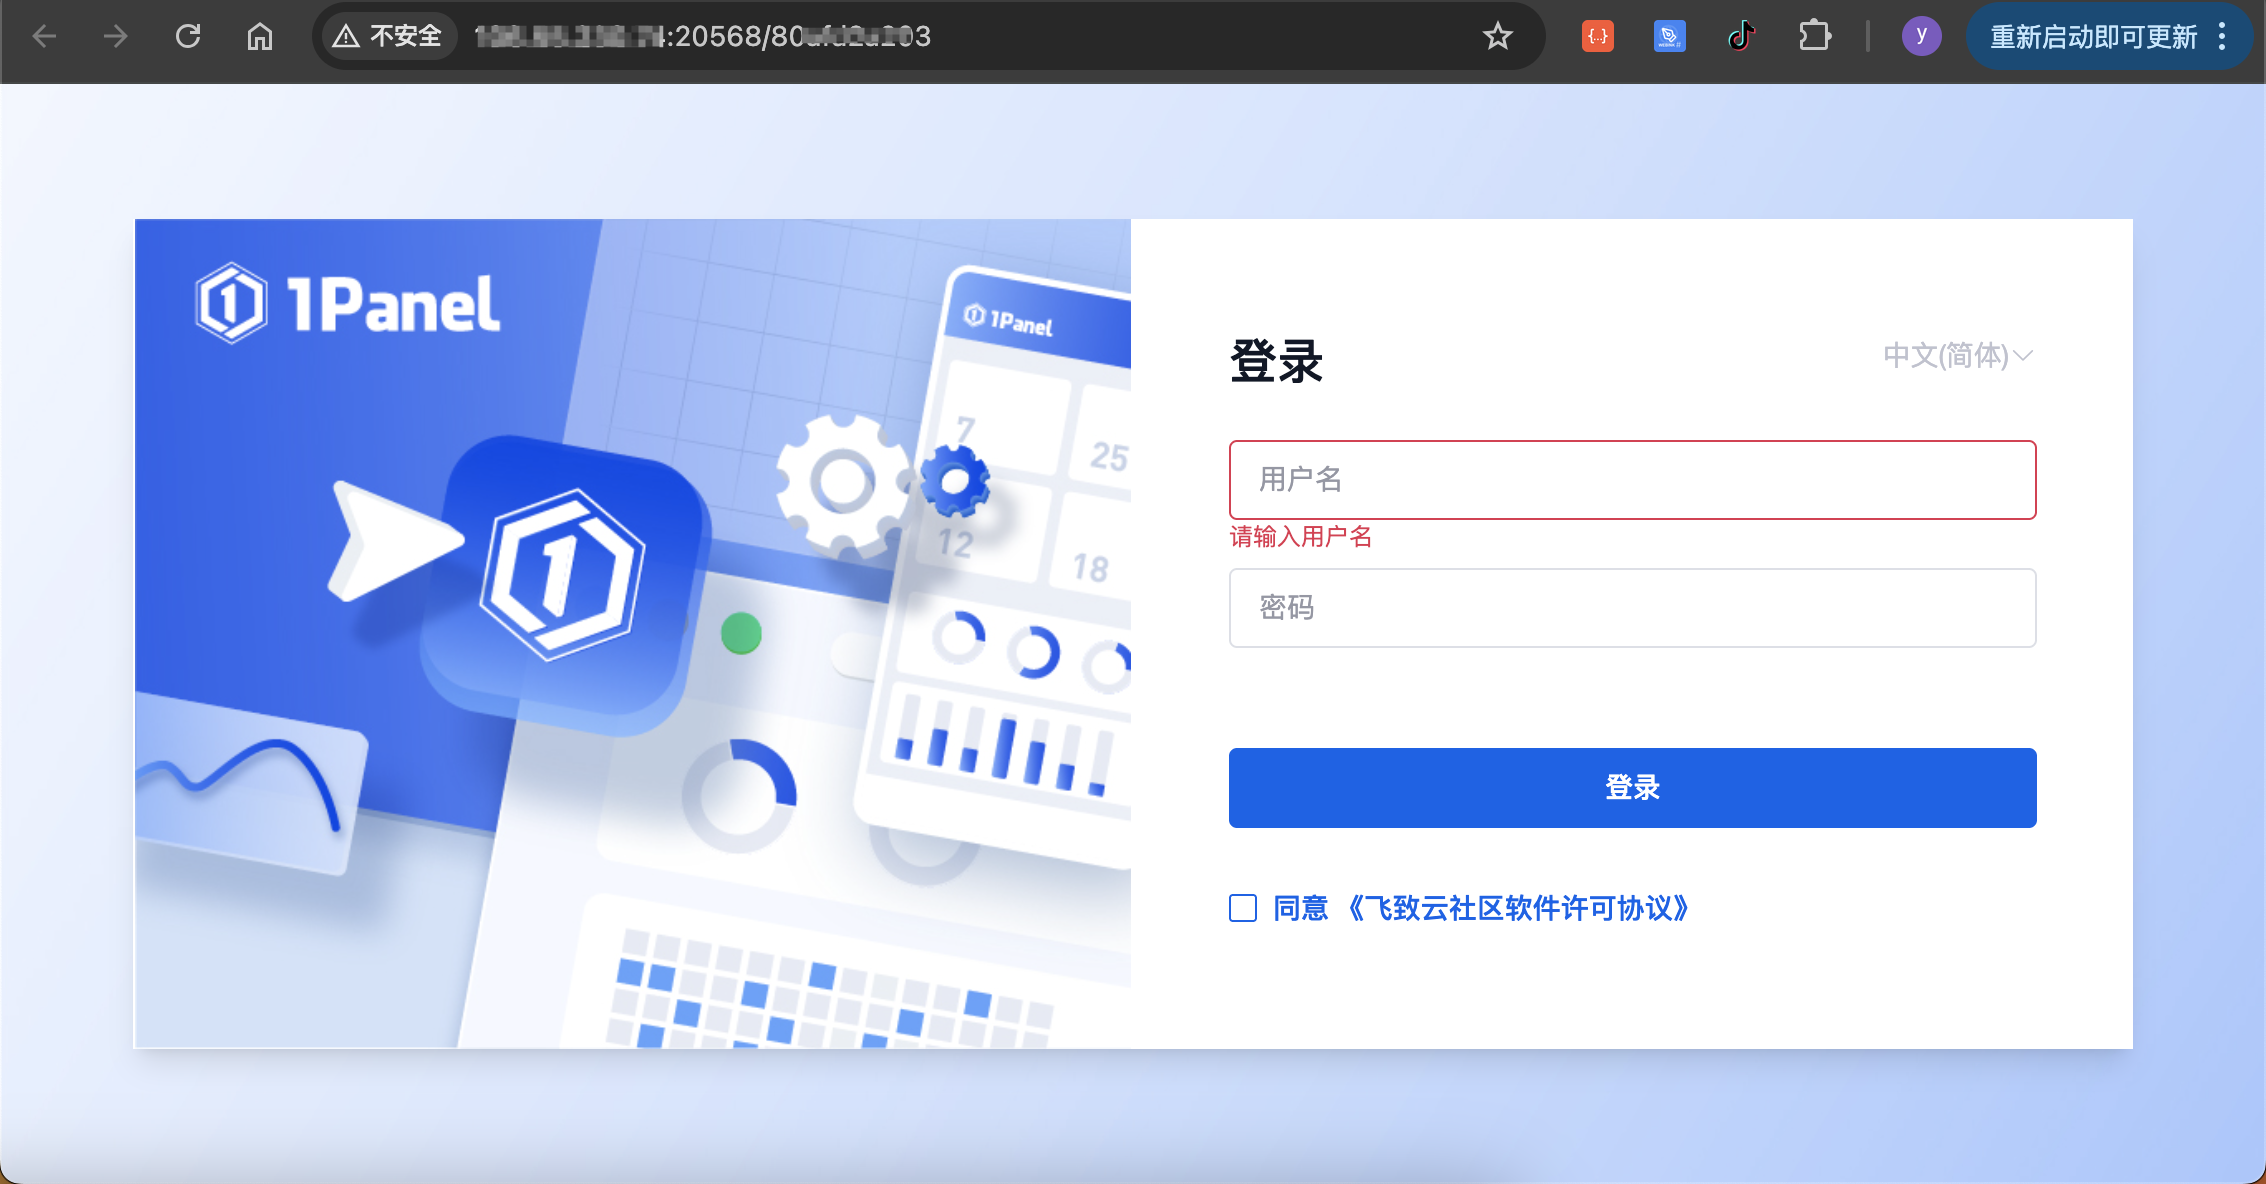This screenshot has width=2266, height=1184.
Task: Click the 不安全 site security indicator
Action: coord(388,37)
